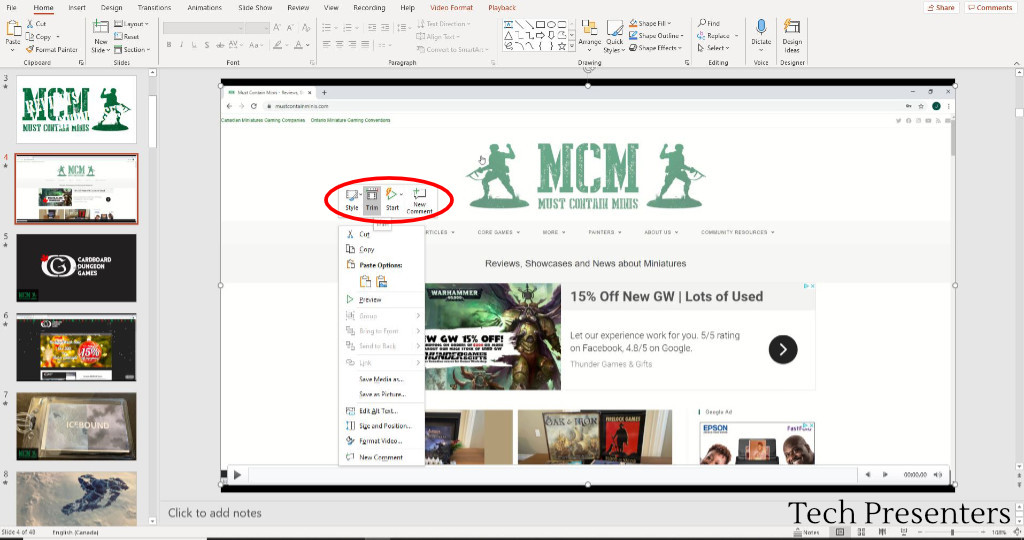Screen dimensions: 1024x540
Task: Choose Edit Alt Text from context menu
Action: pos(381,411)
